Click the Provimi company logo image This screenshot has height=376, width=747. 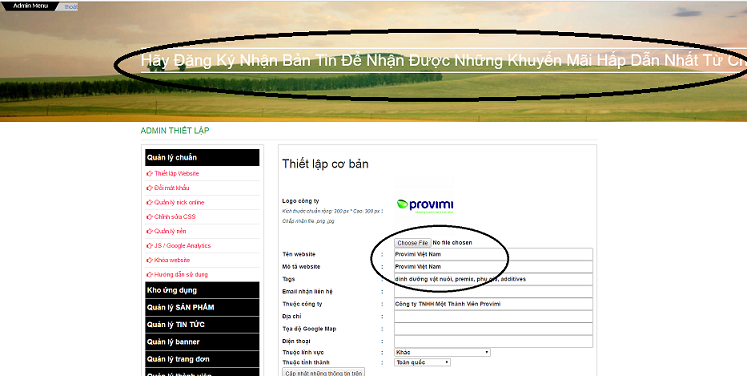424,206
